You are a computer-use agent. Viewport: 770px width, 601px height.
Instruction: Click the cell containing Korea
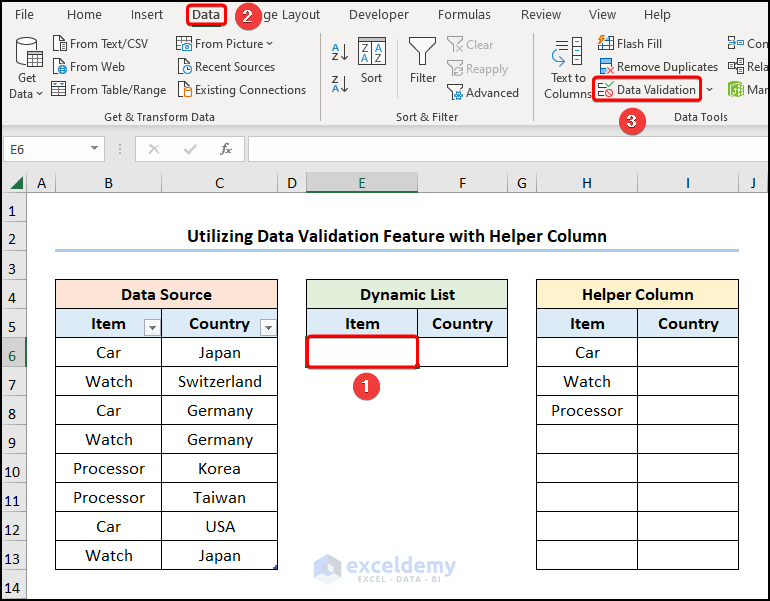(220, 468)
